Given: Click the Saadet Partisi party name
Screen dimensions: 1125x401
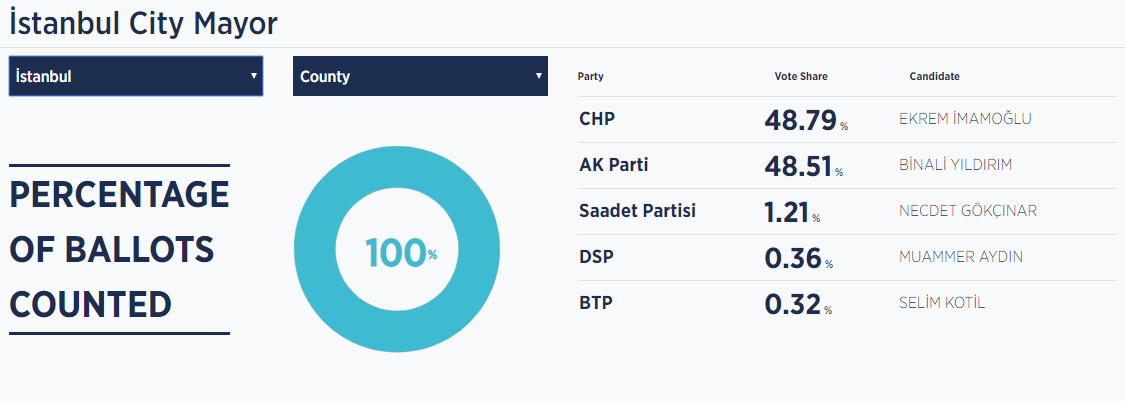Looking at the screenshot, I should pyautogui.click(x=637, y=211).
